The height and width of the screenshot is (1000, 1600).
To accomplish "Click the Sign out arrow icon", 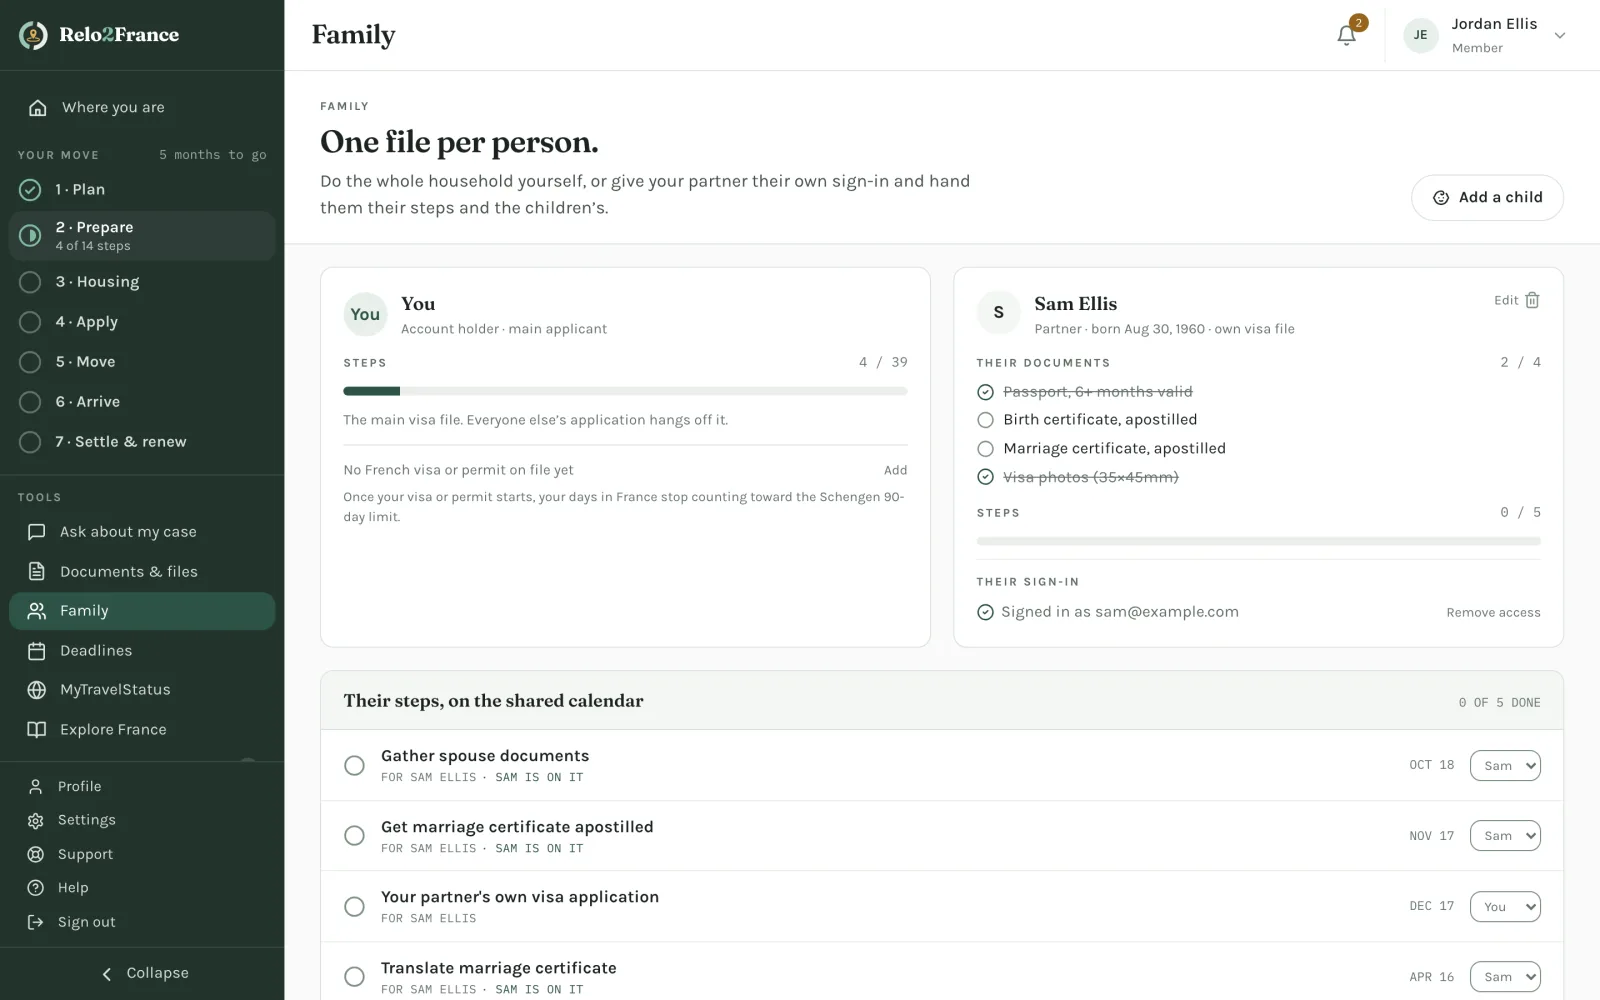I will (x=36, y=922).
